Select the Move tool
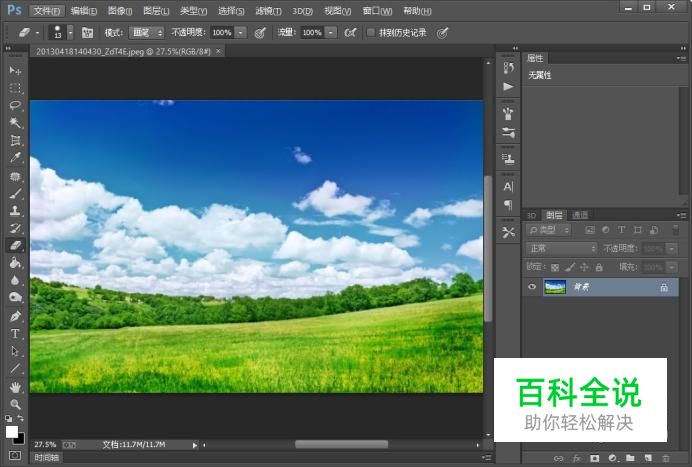The height and width of the screenshot is (467, 692). 15,71
